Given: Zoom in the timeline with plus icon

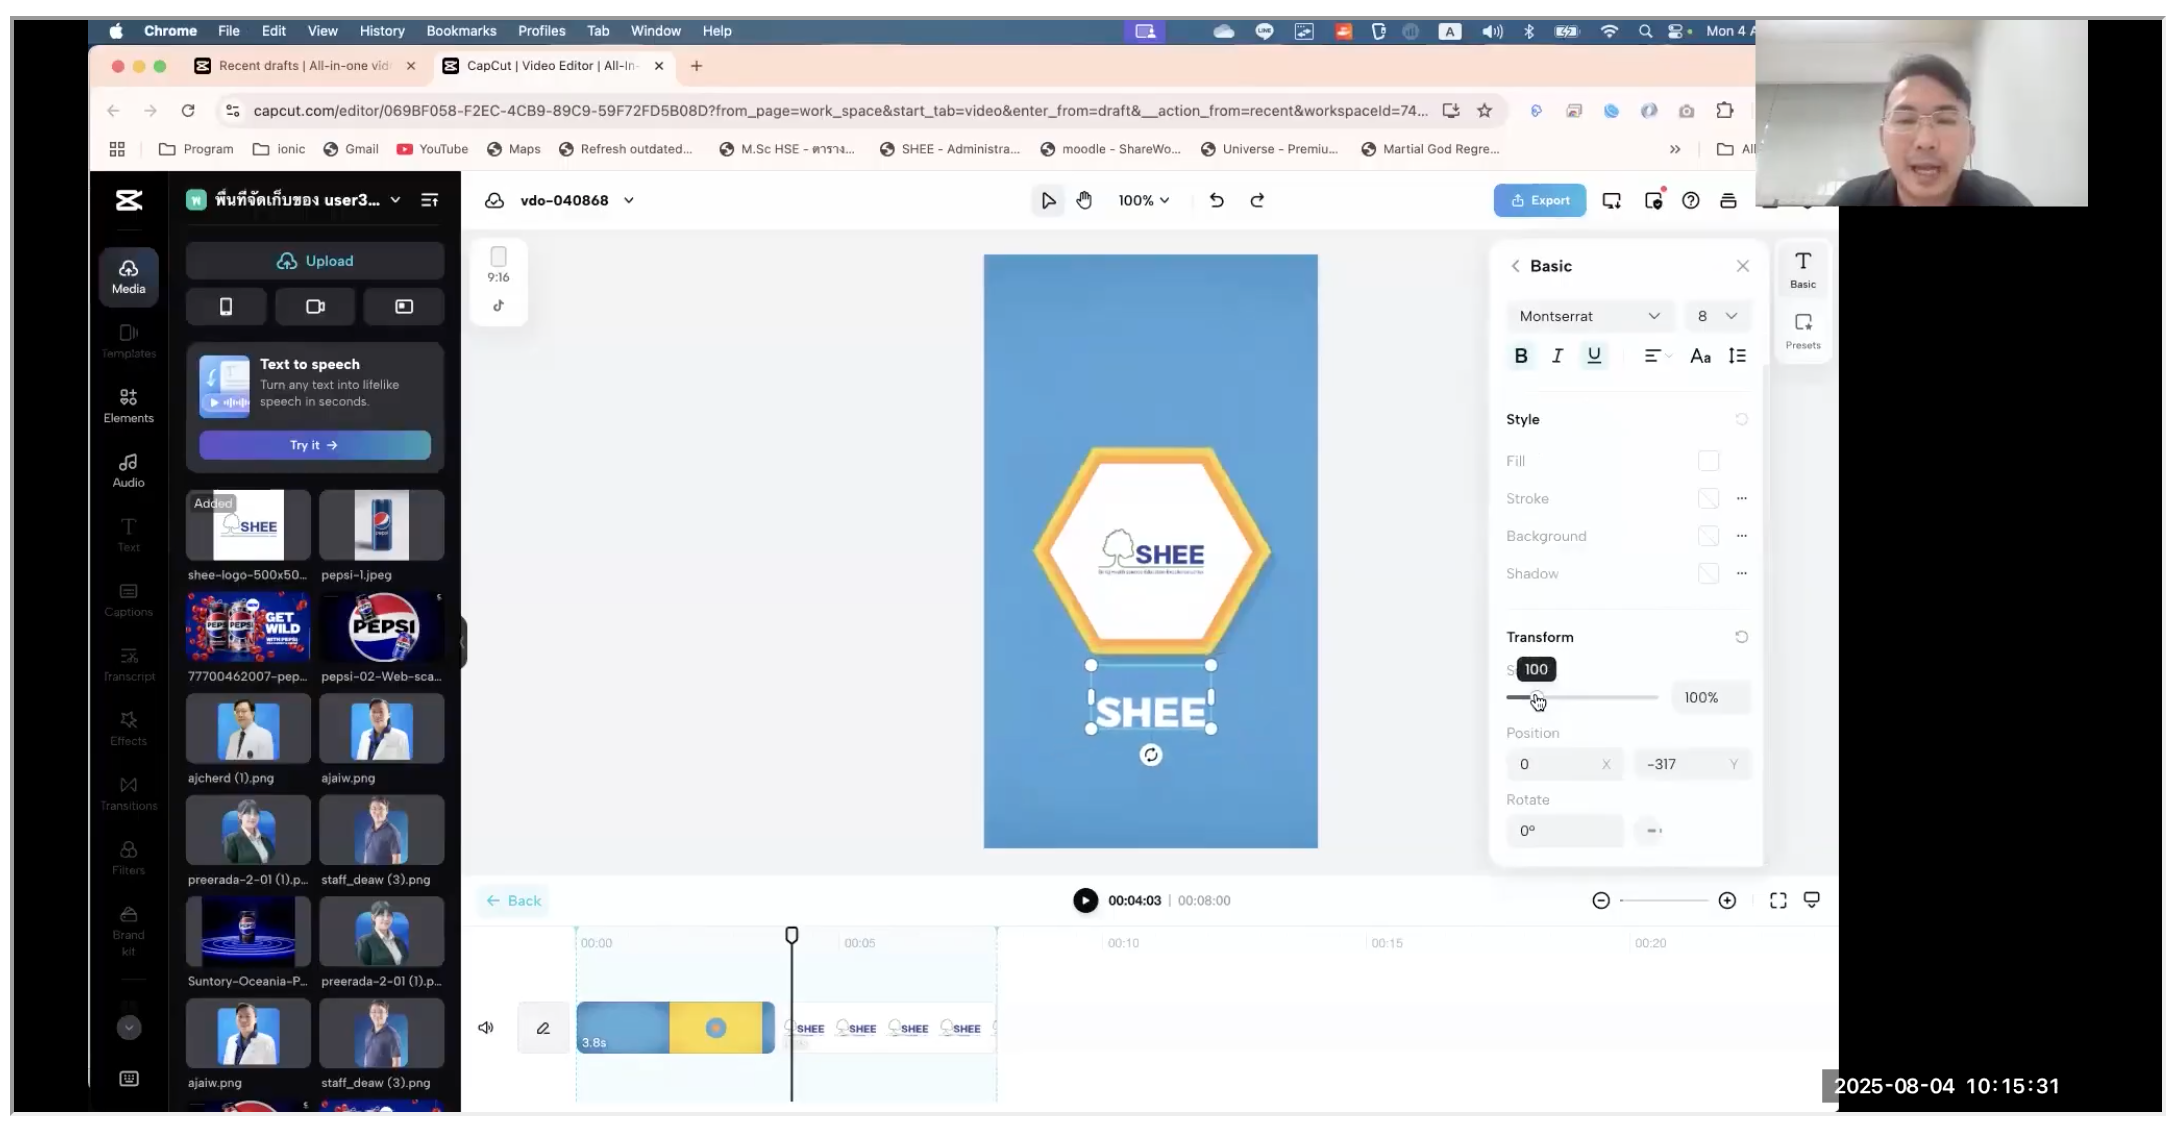Looking at the screenshot, I should pos(1727,901).
